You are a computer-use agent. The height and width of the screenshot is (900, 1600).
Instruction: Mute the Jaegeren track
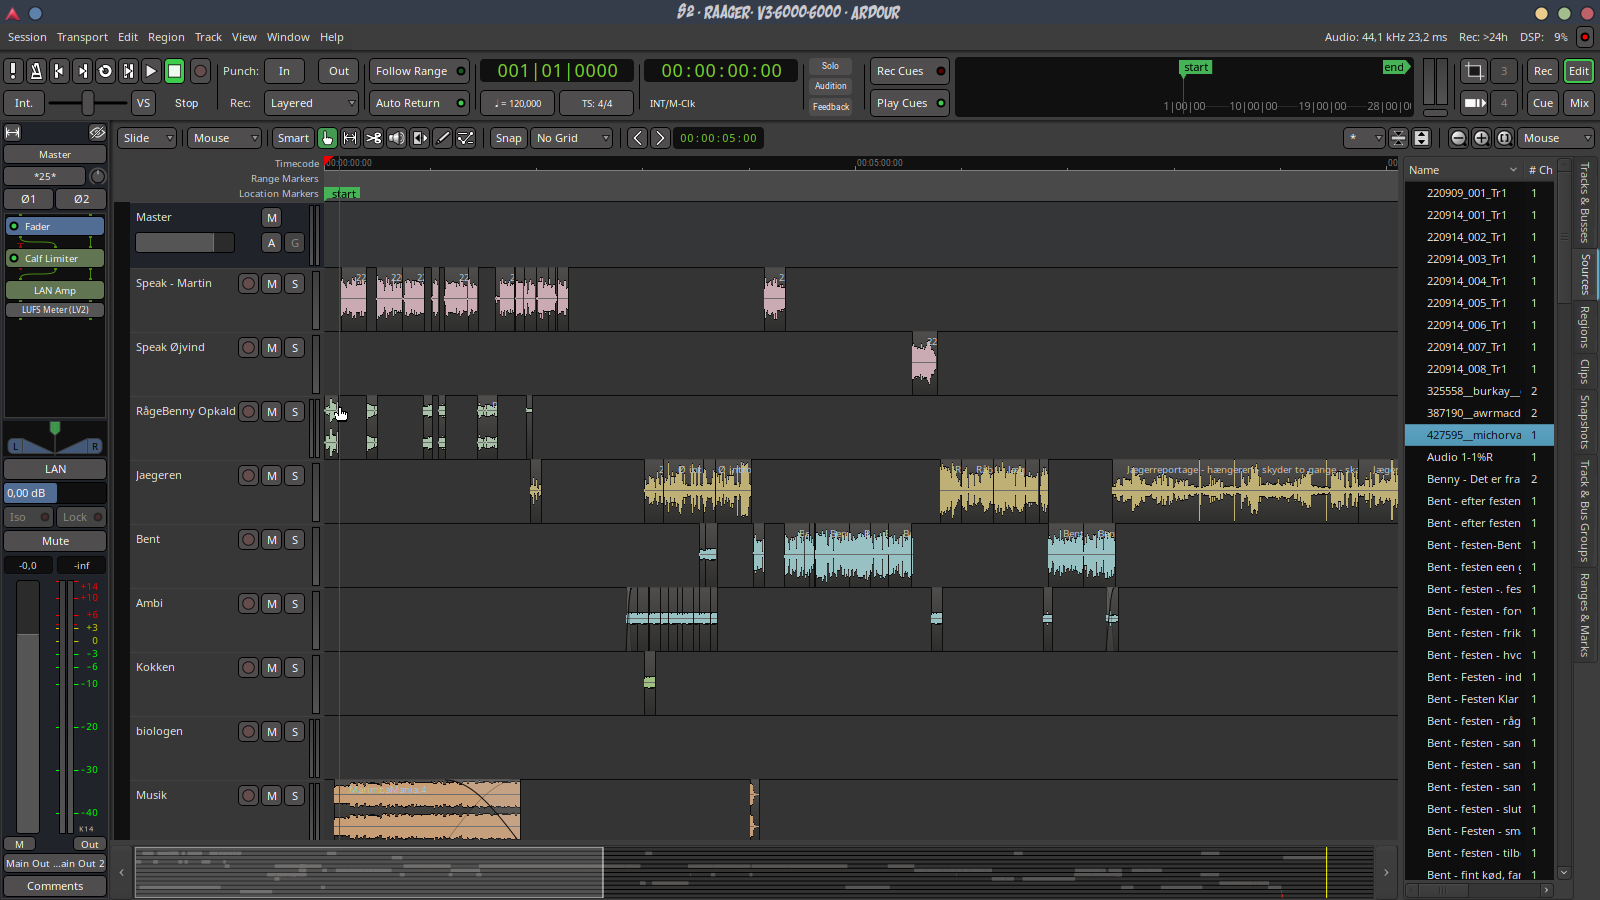pos(271,476)
